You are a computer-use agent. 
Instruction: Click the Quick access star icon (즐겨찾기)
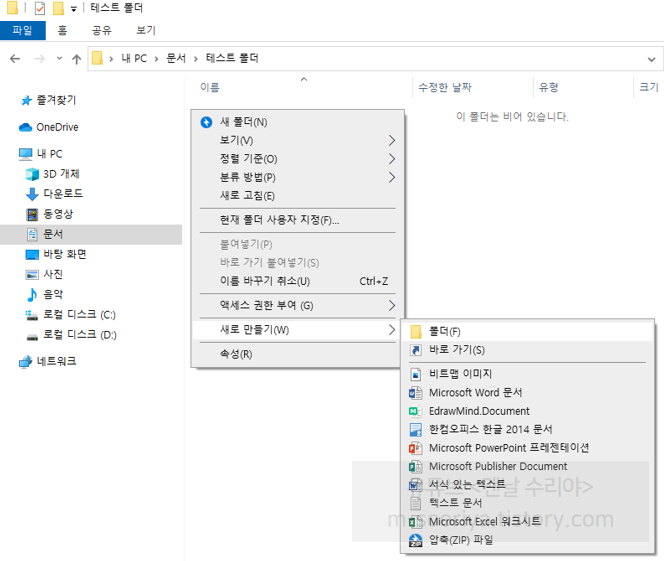coord(26,100)
